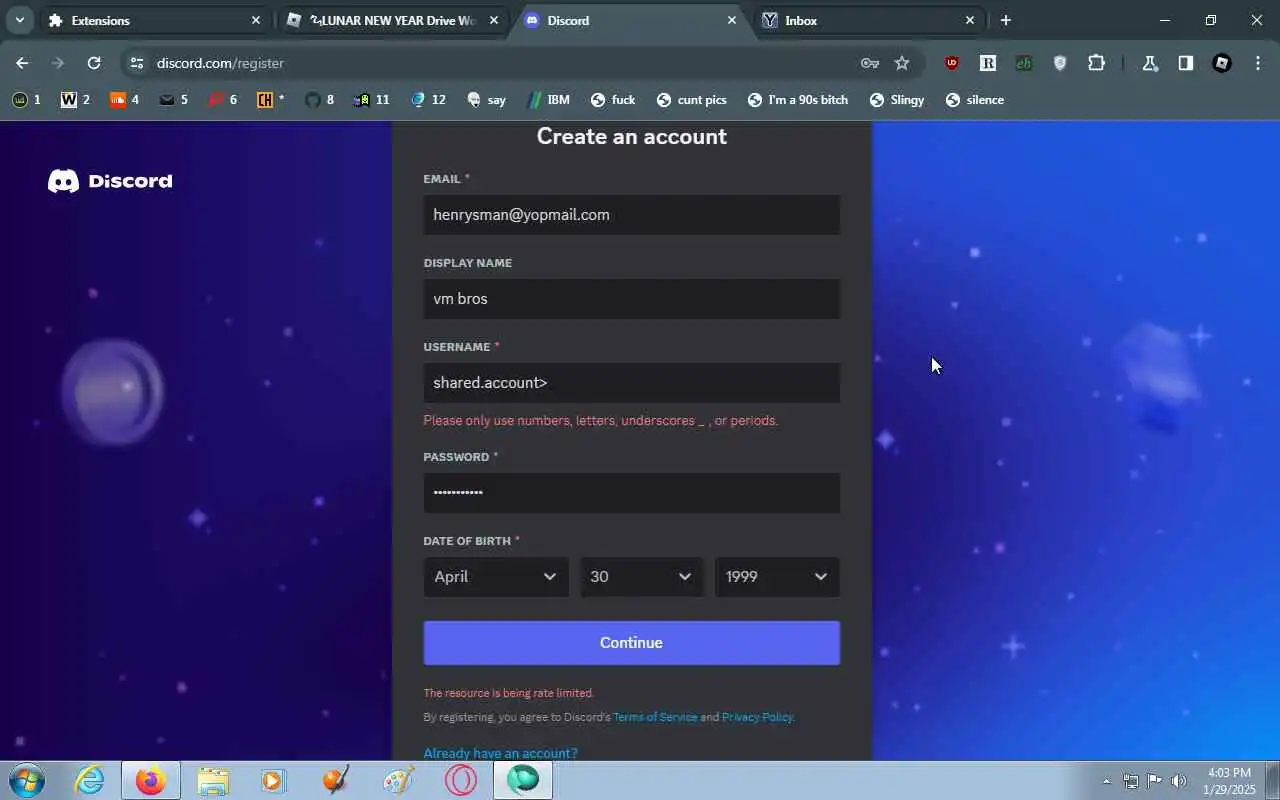Switch to the Inbox tab

868,20
